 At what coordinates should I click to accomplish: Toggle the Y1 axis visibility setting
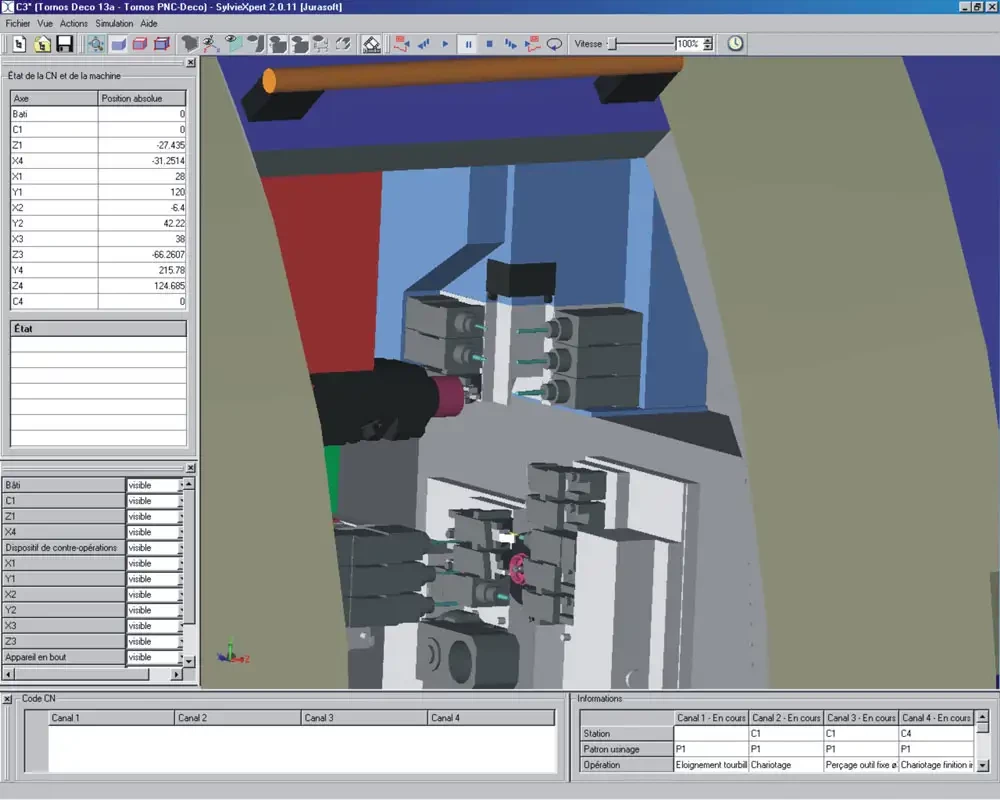tap(181, 579)
